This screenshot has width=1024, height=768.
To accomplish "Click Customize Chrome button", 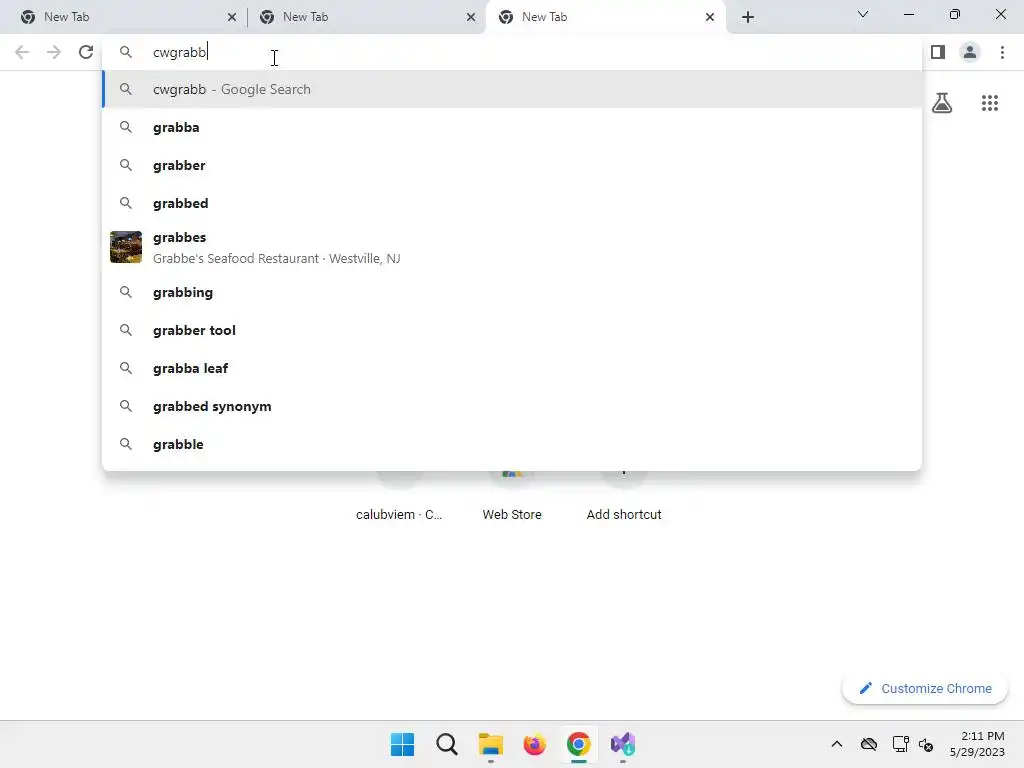I will click(925, 688).
